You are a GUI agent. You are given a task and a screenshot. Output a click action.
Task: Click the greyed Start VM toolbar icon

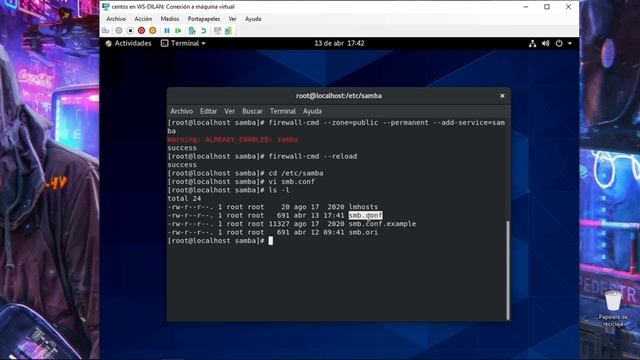pos(119,31)
